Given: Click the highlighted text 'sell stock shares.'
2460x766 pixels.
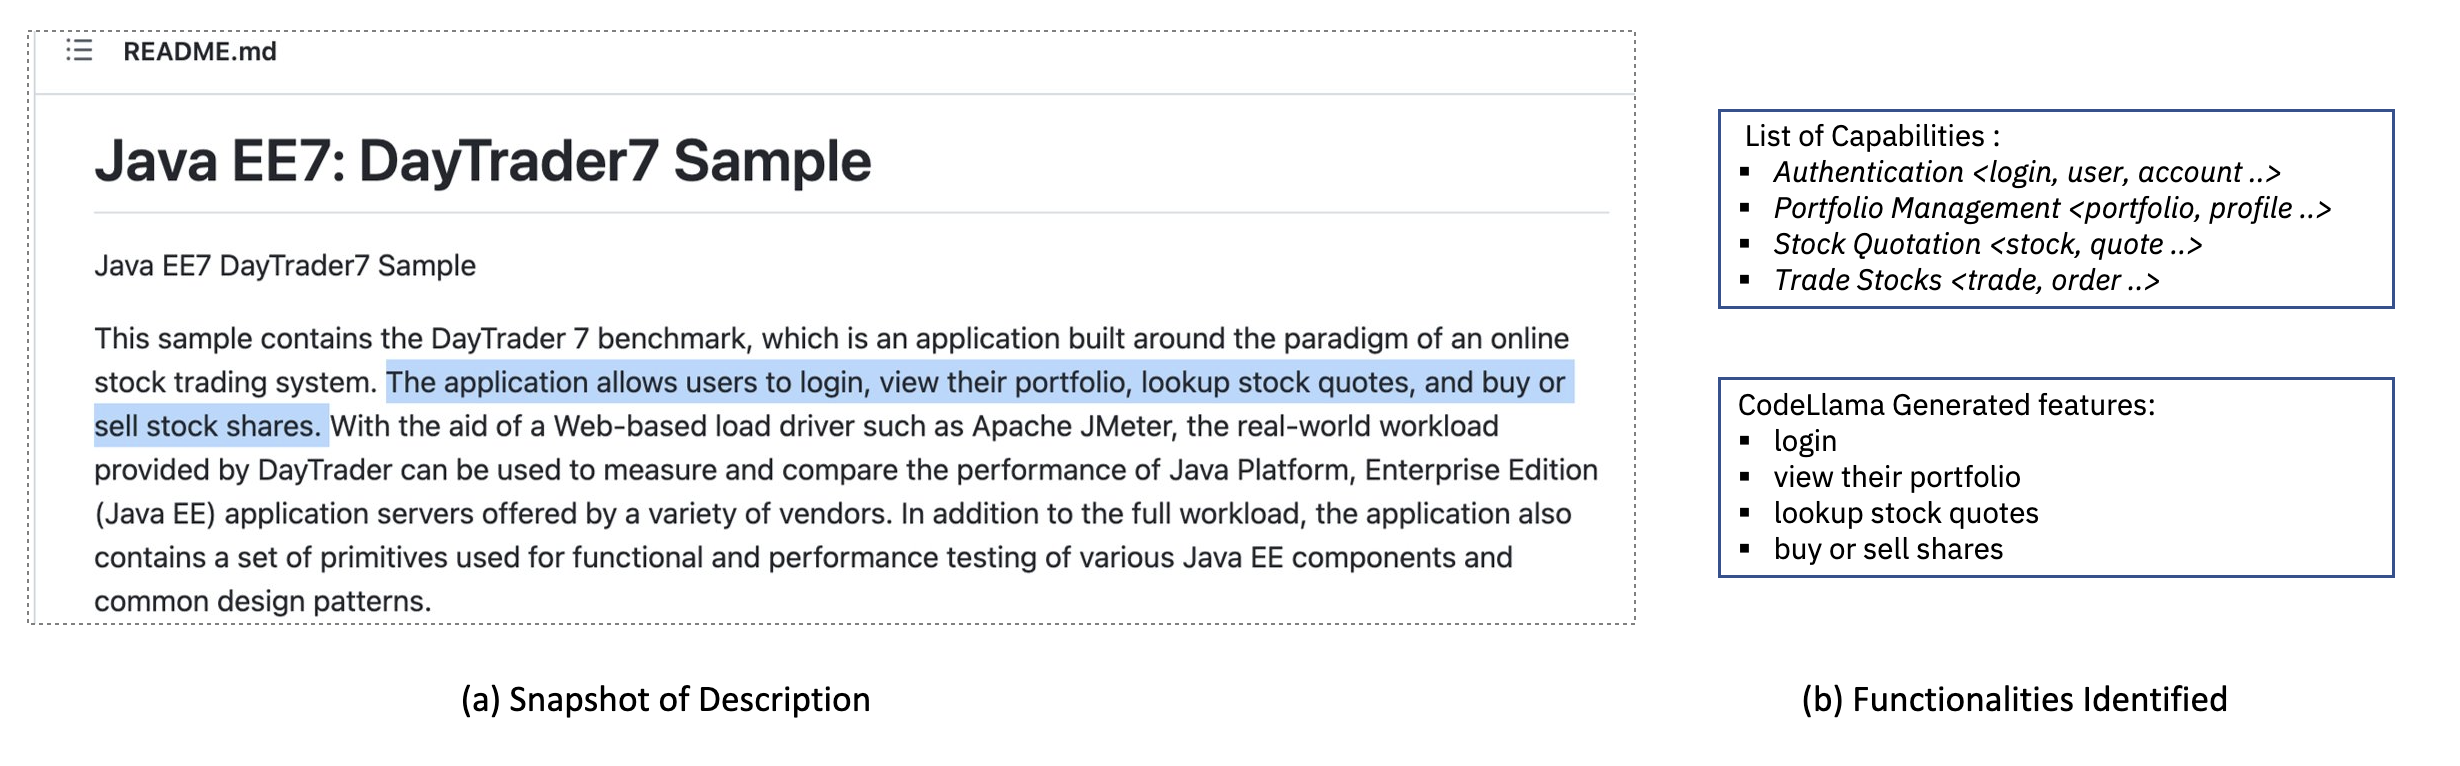Looking at the screenshot, I should click(208, 426).
